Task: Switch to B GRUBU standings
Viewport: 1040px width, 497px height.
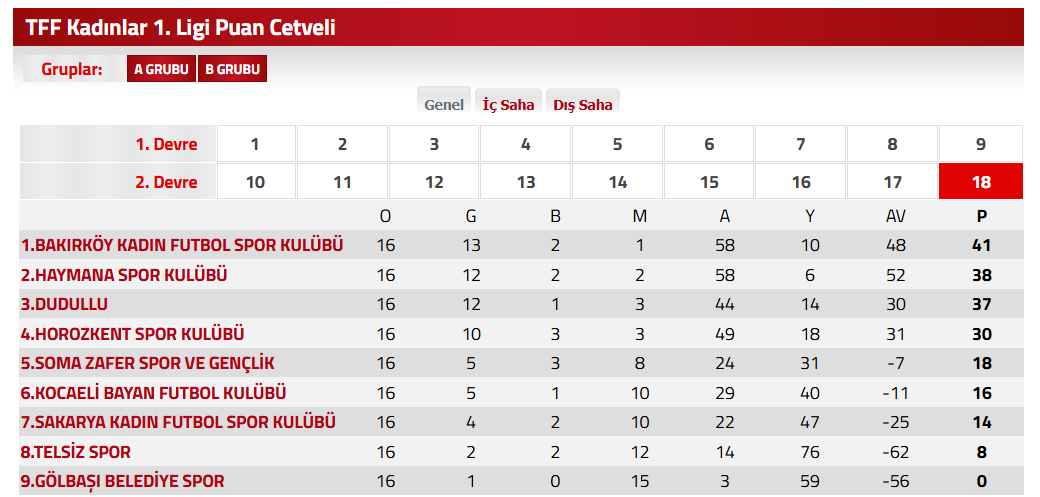Action: (232, 69)
